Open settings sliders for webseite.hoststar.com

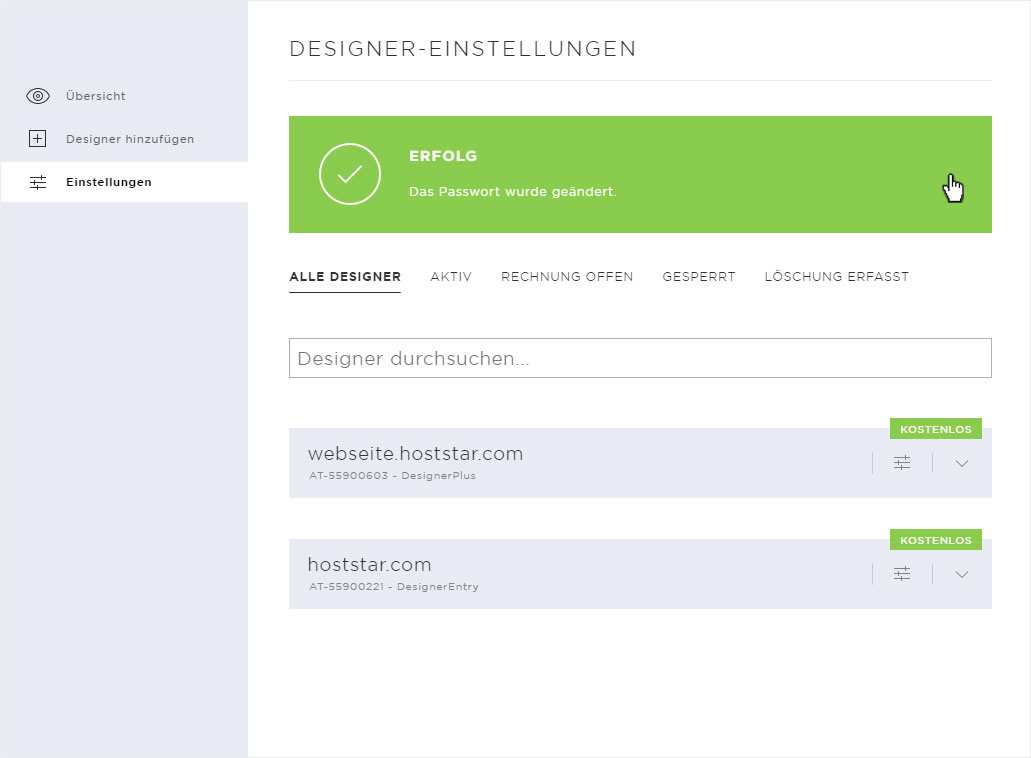click(902, 463)
